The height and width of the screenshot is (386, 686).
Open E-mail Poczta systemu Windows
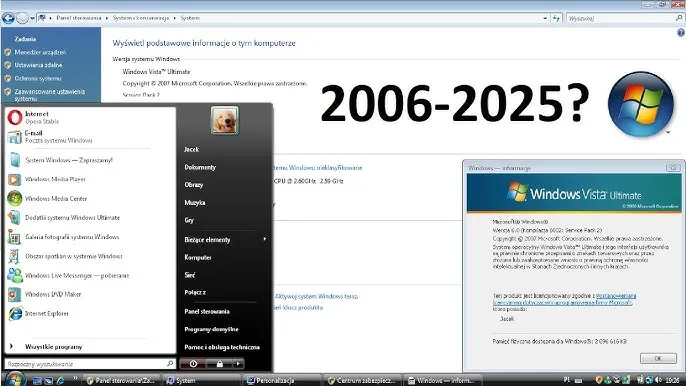pos(90,137)
